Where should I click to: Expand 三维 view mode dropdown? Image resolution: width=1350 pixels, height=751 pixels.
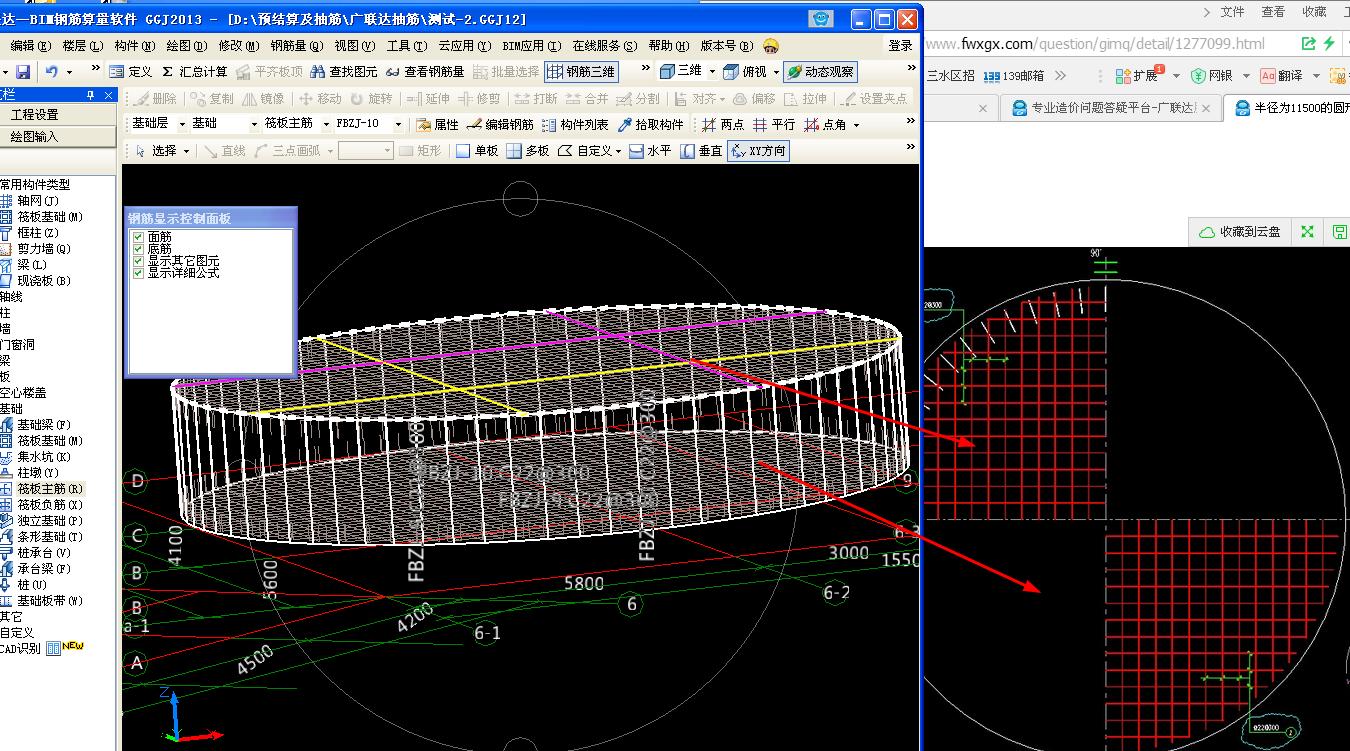click(x=712, y=72)
